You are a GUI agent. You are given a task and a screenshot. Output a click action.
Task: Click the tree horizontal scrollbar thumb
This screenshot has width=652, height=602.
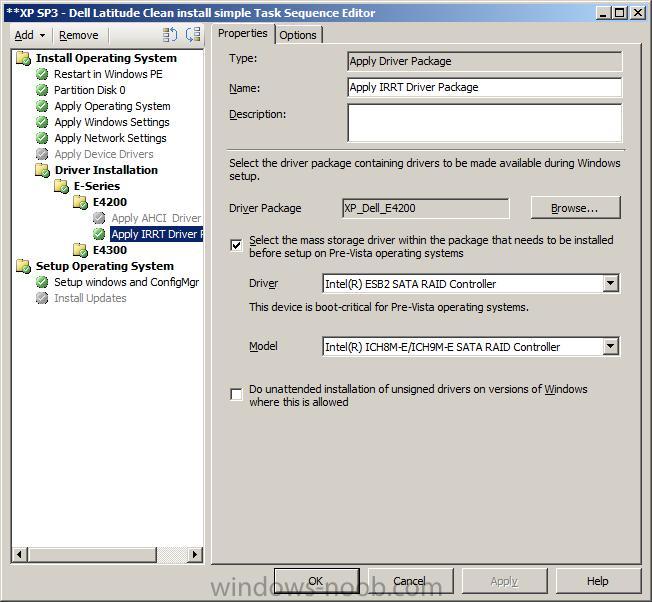coord(92,555)
